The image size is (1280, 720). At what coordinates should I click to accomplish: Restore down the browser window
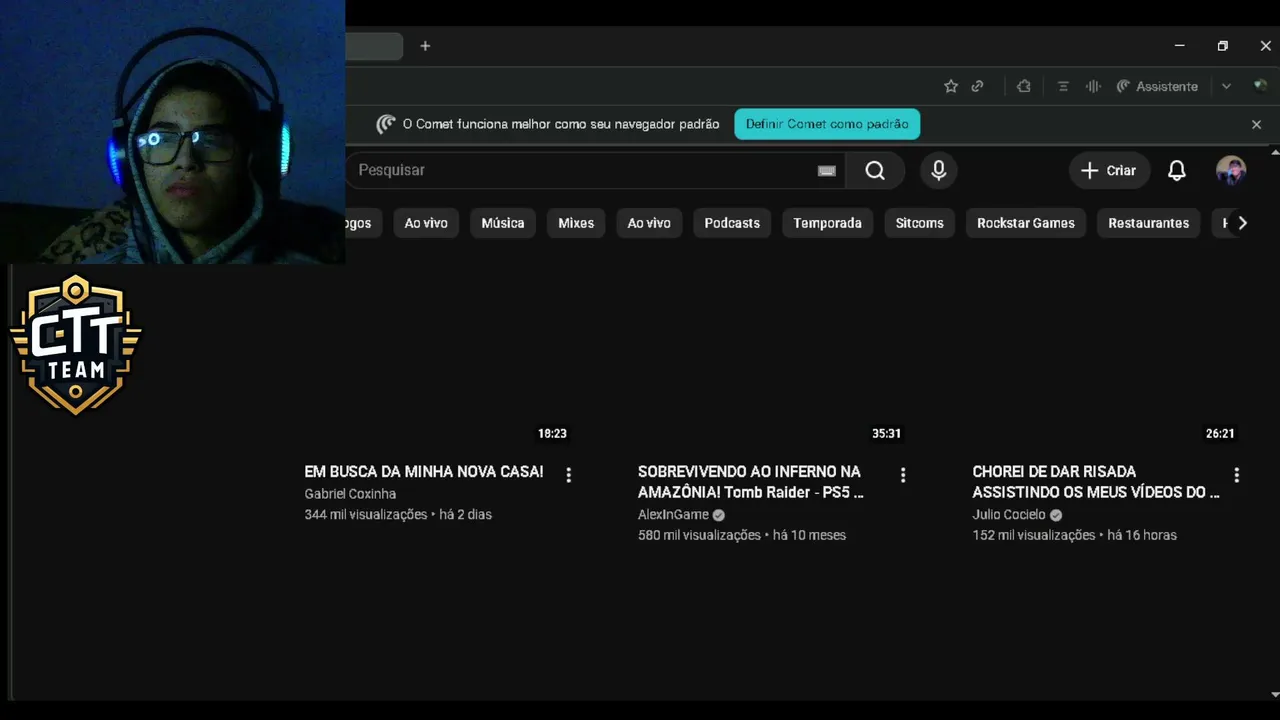point(1222,46)
